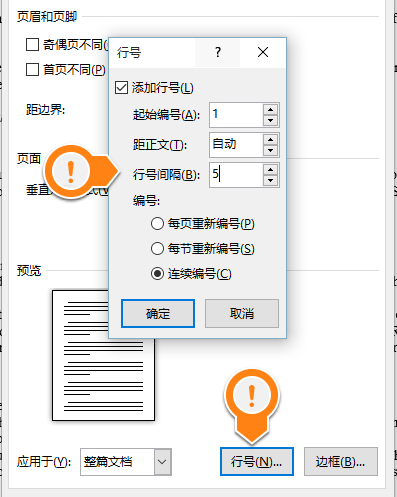Decrease the 距正文 value with down arrow
Viewport: 397px width, 497px height.
pos(270,150)
